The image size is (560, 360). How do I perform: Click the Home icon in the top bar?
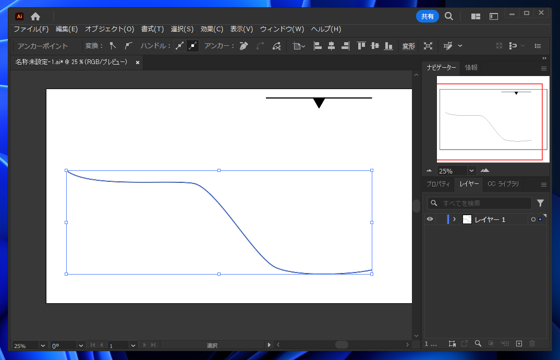point(35,16)
